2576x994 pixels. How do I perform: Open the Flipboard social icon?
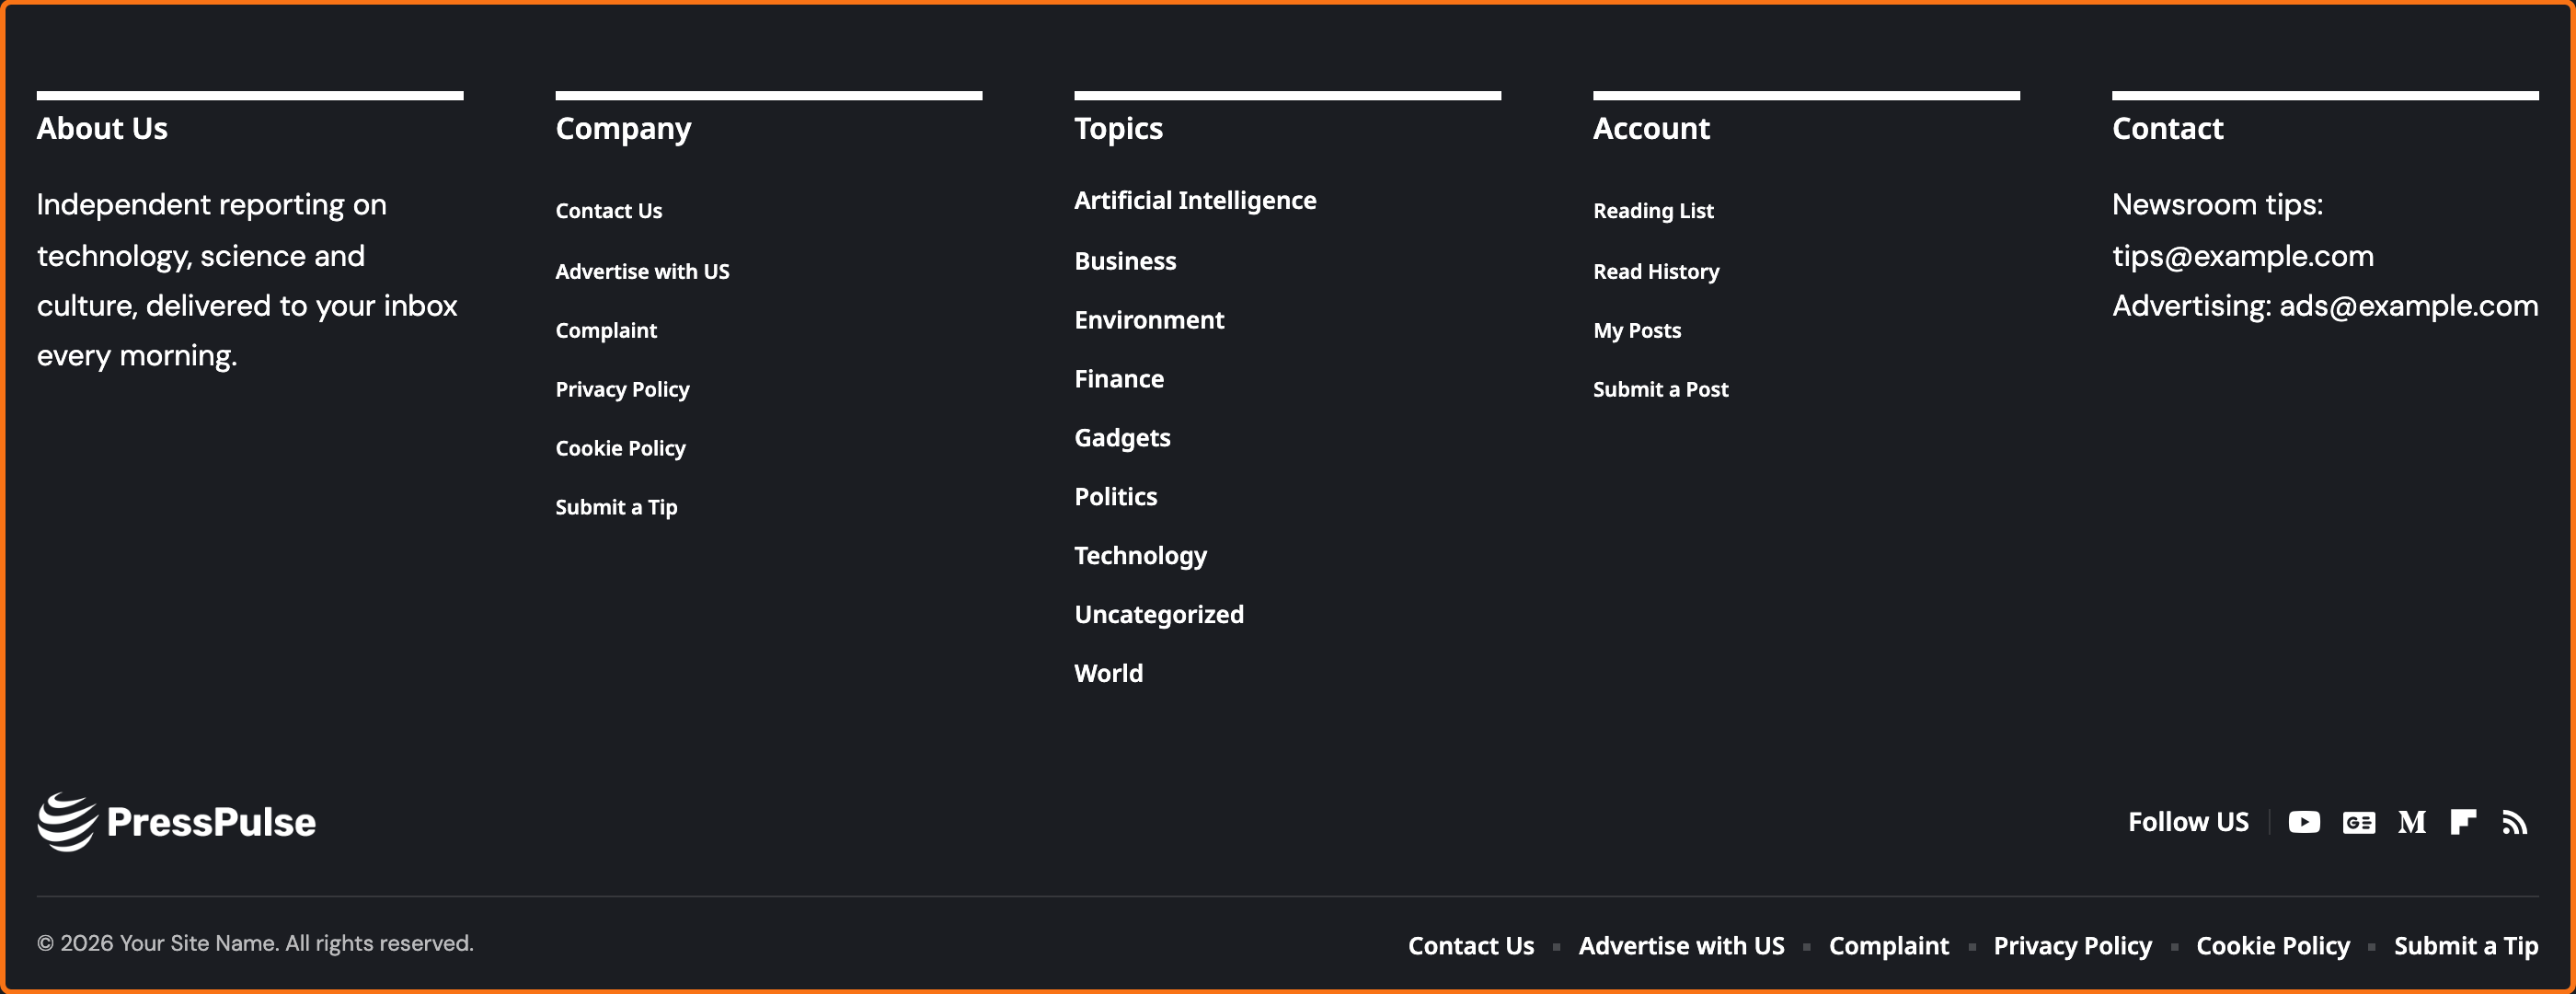(x=2463, y=822)
